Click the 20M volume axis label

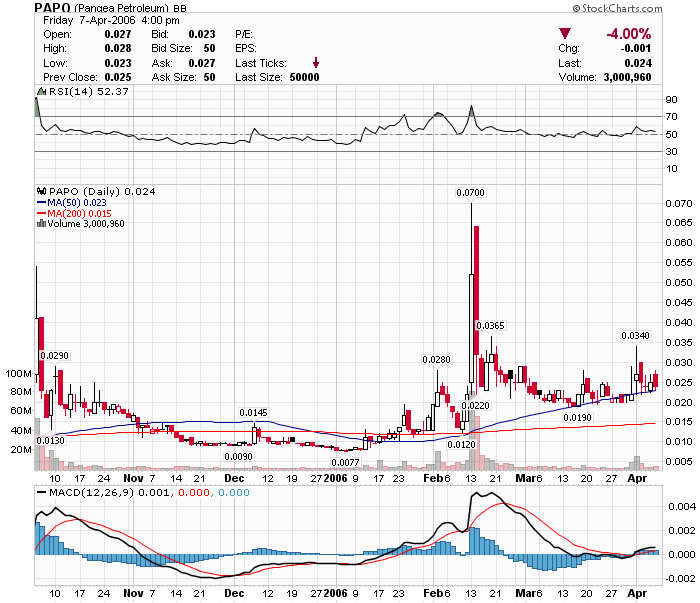[21, 449]
